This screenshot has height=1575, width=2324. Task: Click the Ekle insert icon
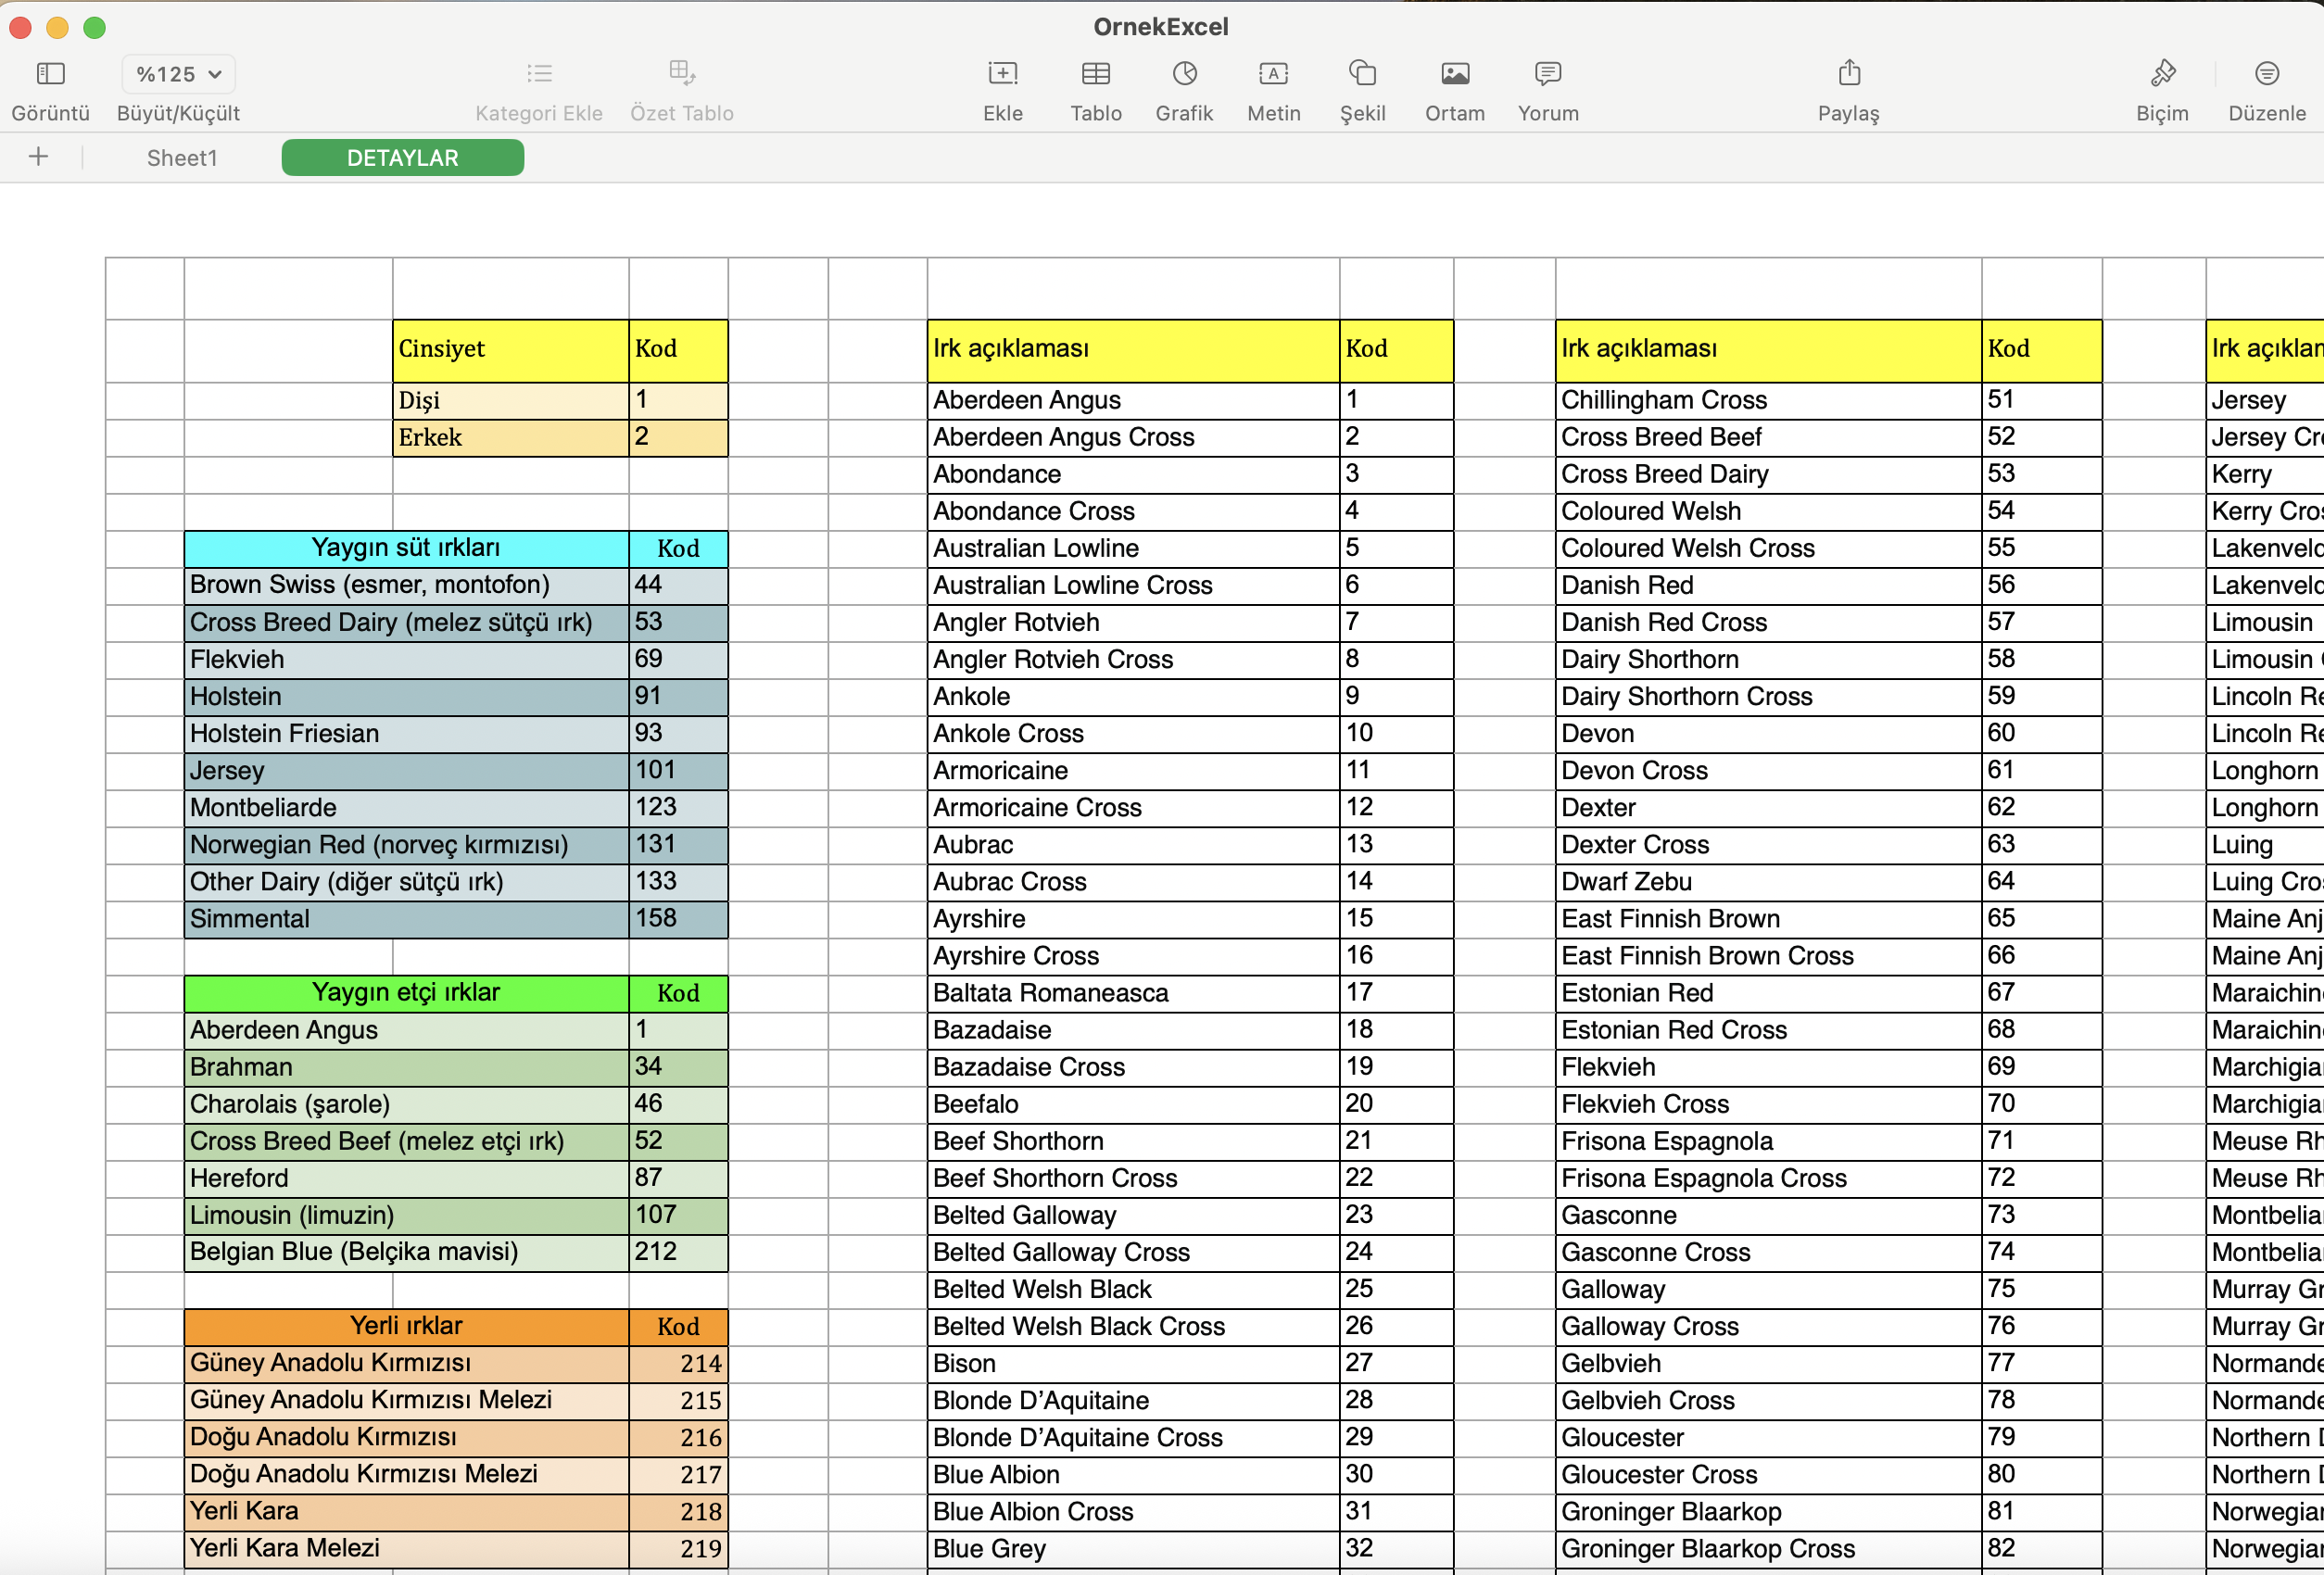tap(1002, 73)
